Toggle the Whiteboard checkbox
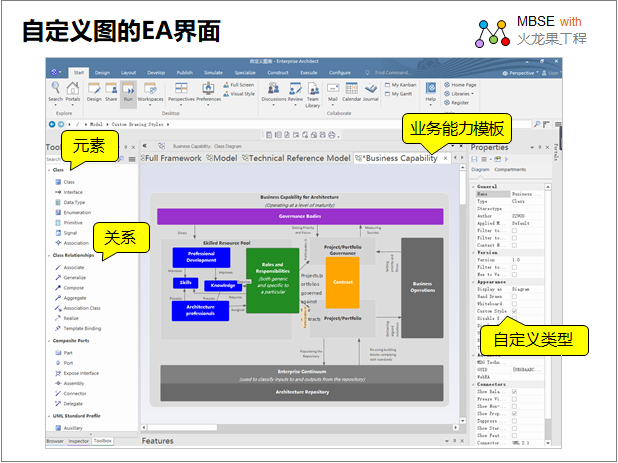 514,304
